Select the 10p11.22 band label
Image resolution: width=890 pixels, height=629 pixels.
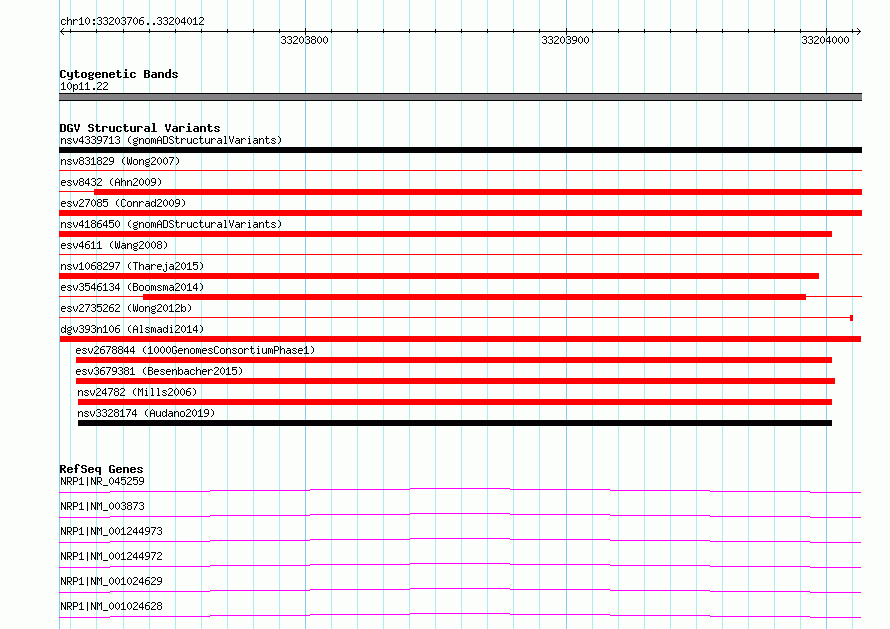tap(84, 86)
